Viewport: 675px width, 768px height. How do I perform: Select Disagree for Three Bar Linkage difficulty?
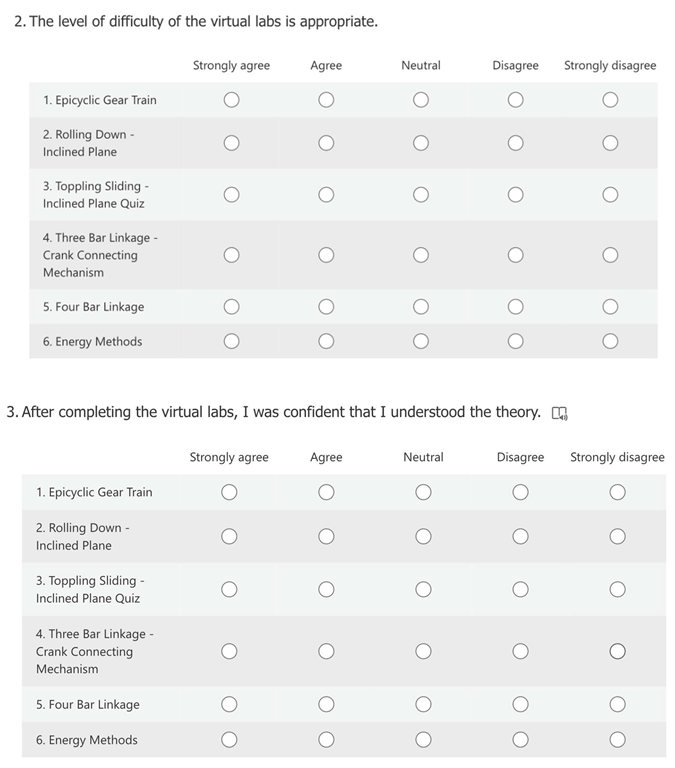(515, 255)
